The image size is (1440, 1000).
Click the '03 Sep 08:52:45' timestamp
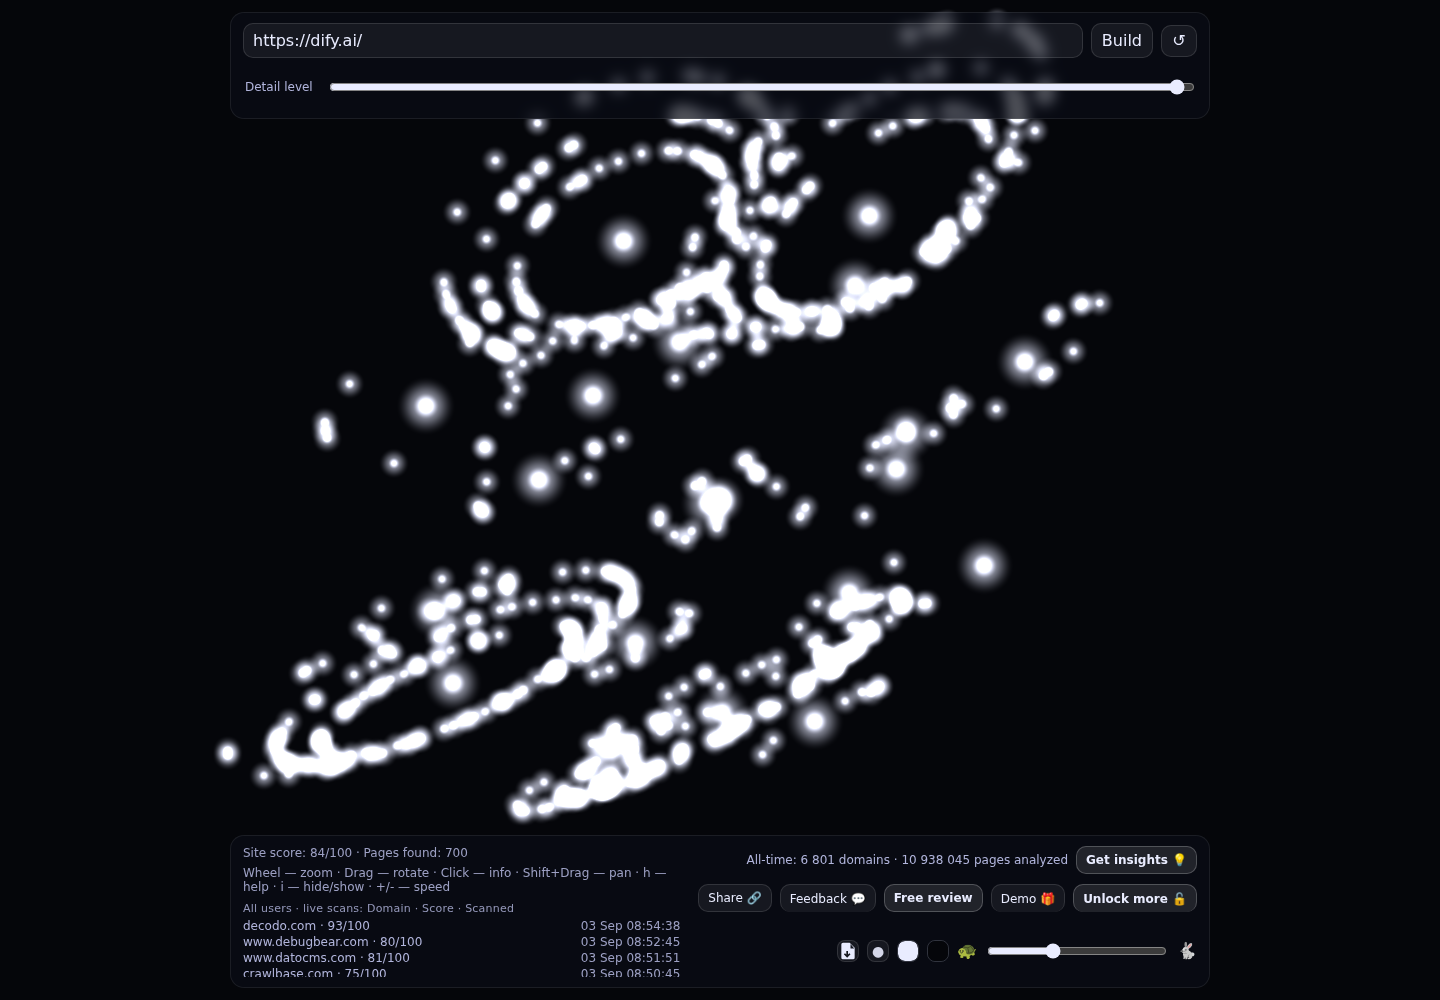[x=630, y=942]
